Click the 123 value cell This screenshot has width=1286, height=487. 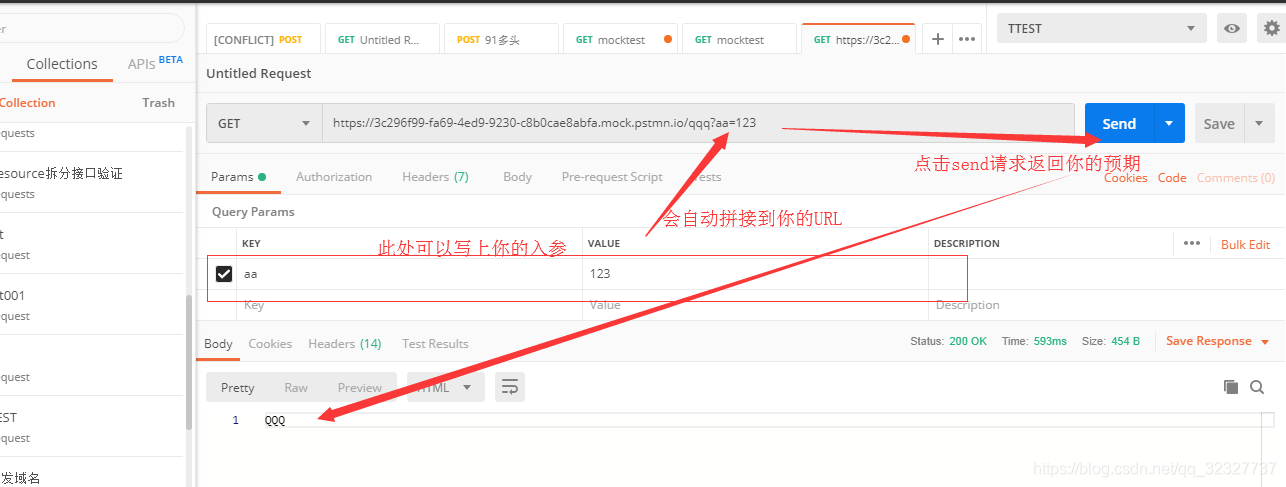tap(755, 273)
